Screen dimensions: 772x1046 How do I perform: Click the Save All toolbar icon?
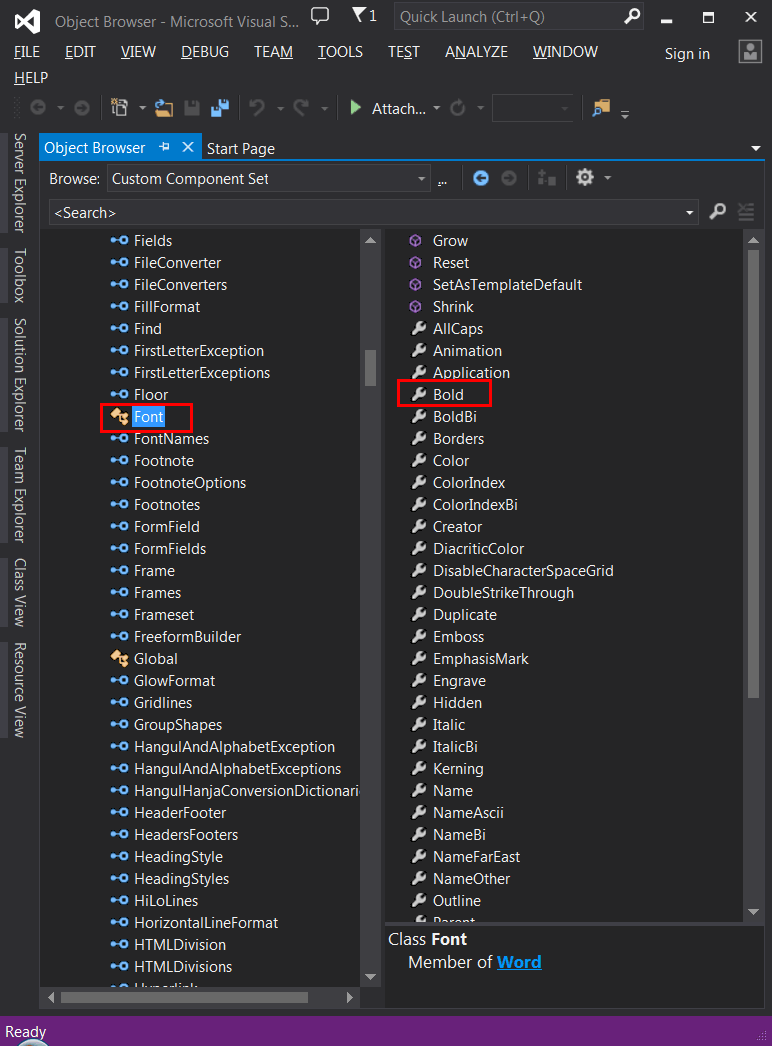tap(220, 108)
